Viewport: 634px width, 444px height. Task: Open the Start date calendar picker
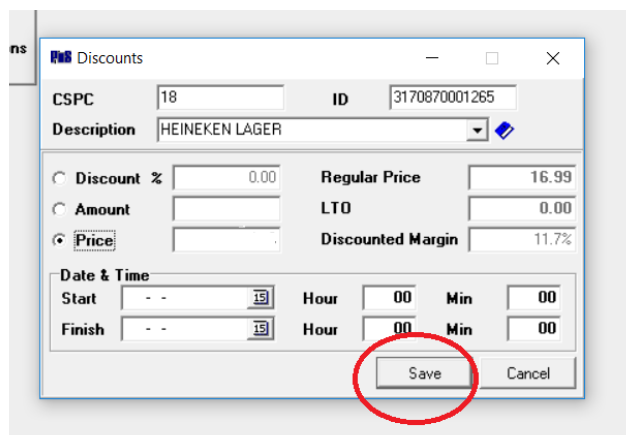click(x=260, y=298)
